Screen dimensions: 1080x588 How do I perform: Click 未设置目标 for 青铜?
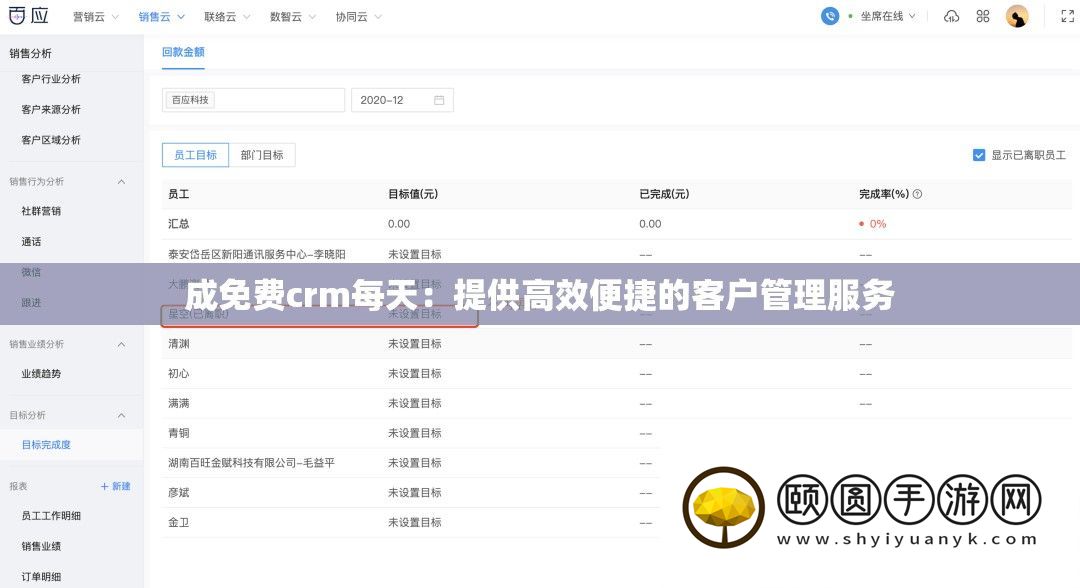tap(415, 433)
